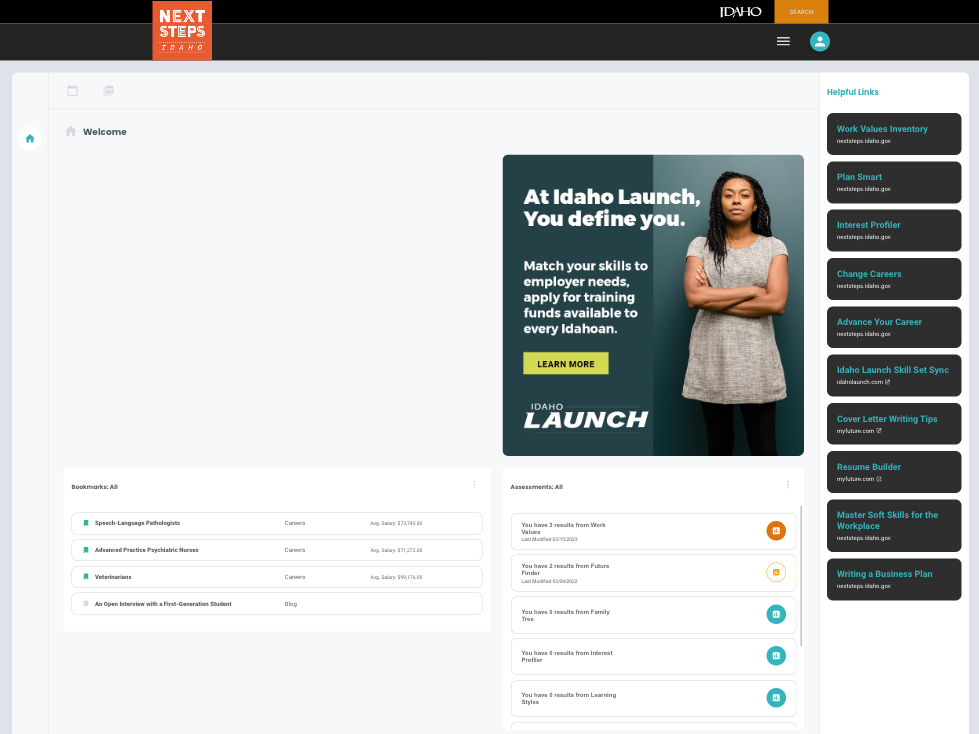Open the Family Tree assessment icon

[776, 614]
